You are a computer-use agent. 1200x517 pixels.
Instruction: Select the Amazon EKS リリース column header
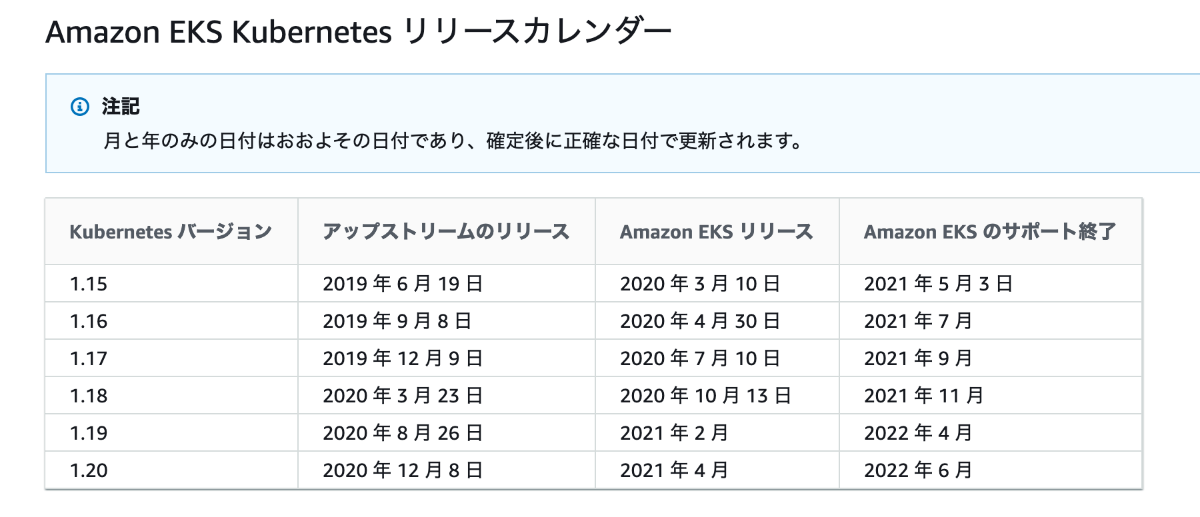click(716, 232)
